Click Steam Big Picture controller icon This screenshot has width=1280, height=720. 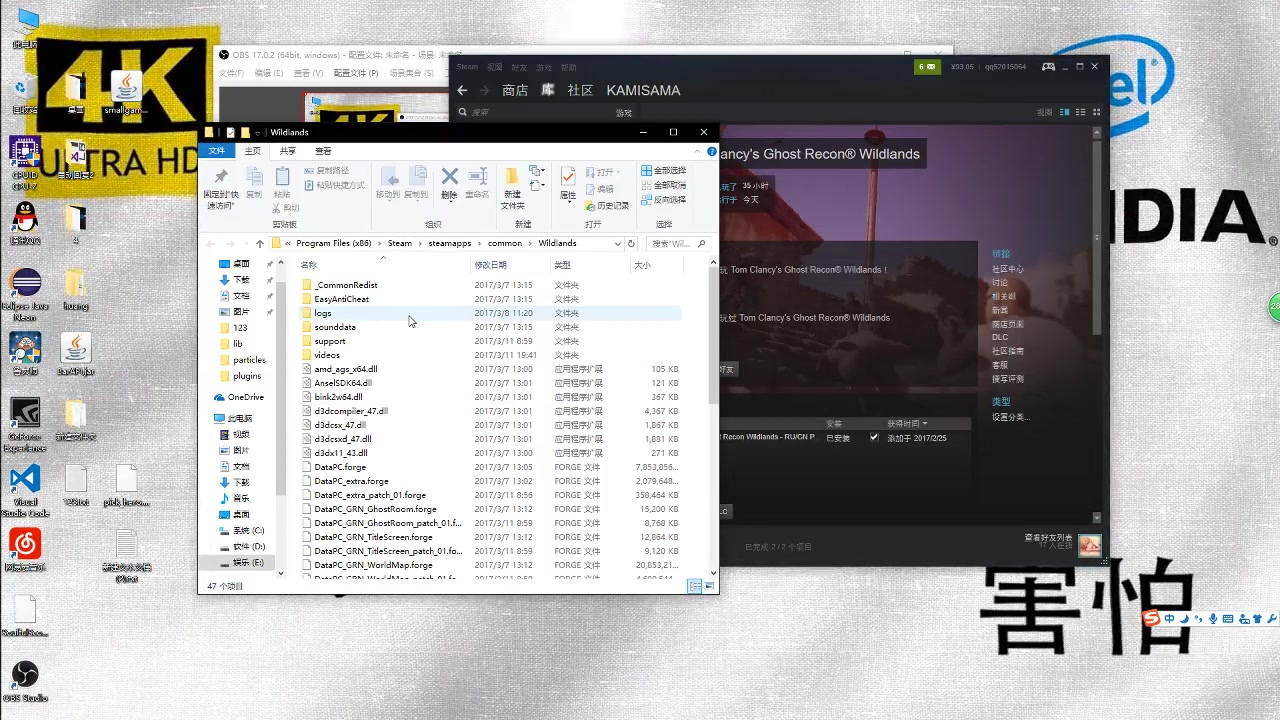[x=1048, y=67]
